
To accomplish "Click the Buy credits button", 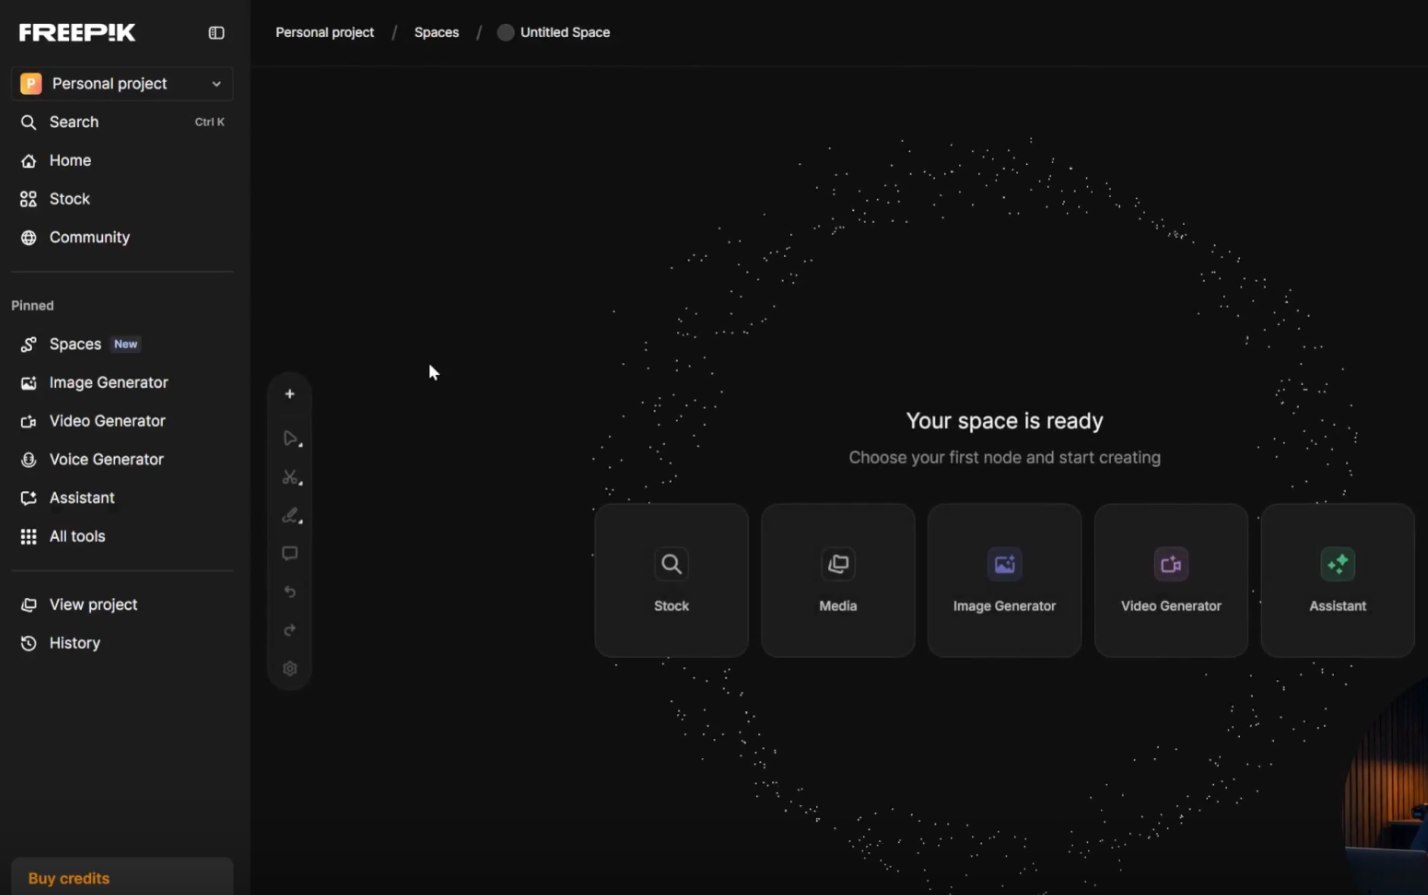I will point(69,878).
